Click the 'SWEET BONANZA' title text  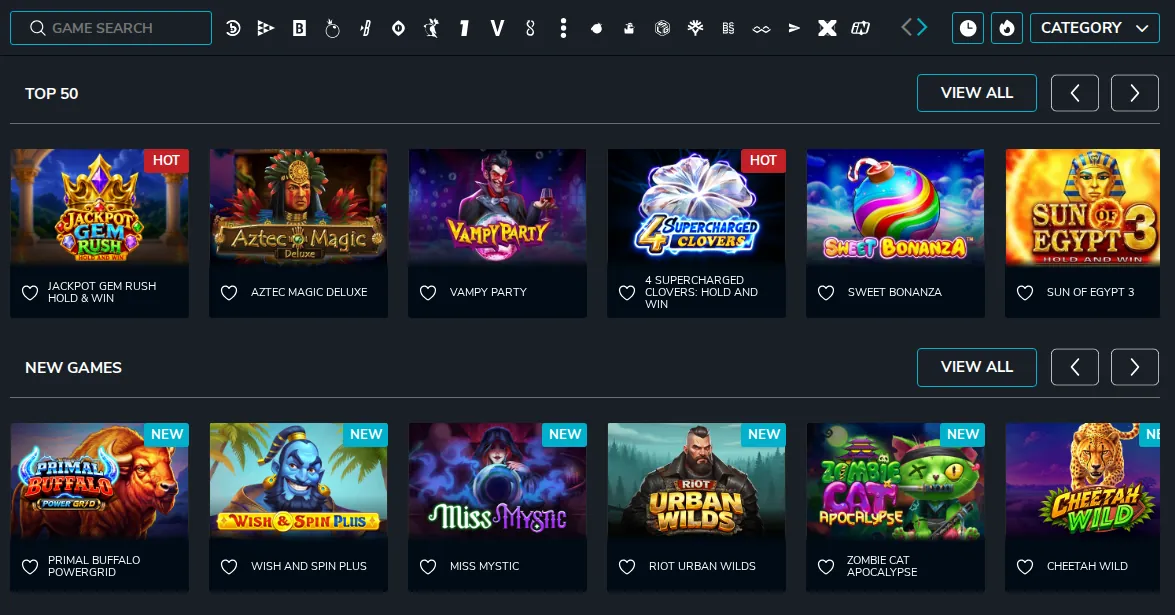(x=895, y=292)
